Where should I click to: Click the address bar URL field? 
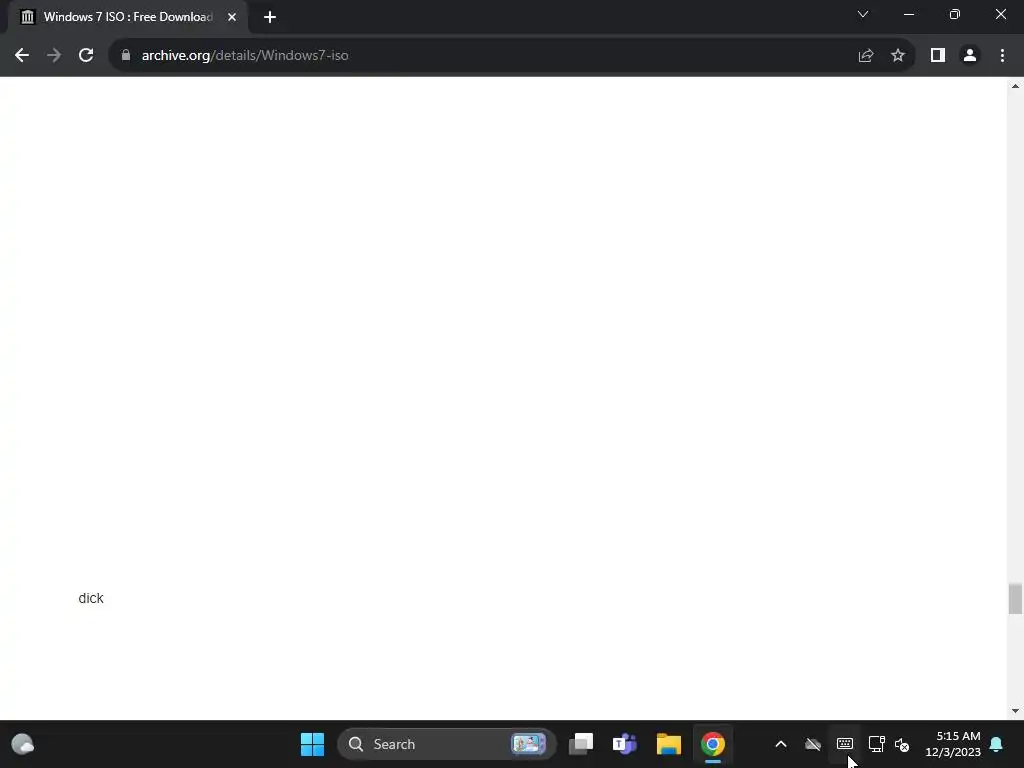pyautogui.click(x=490, y=56)
